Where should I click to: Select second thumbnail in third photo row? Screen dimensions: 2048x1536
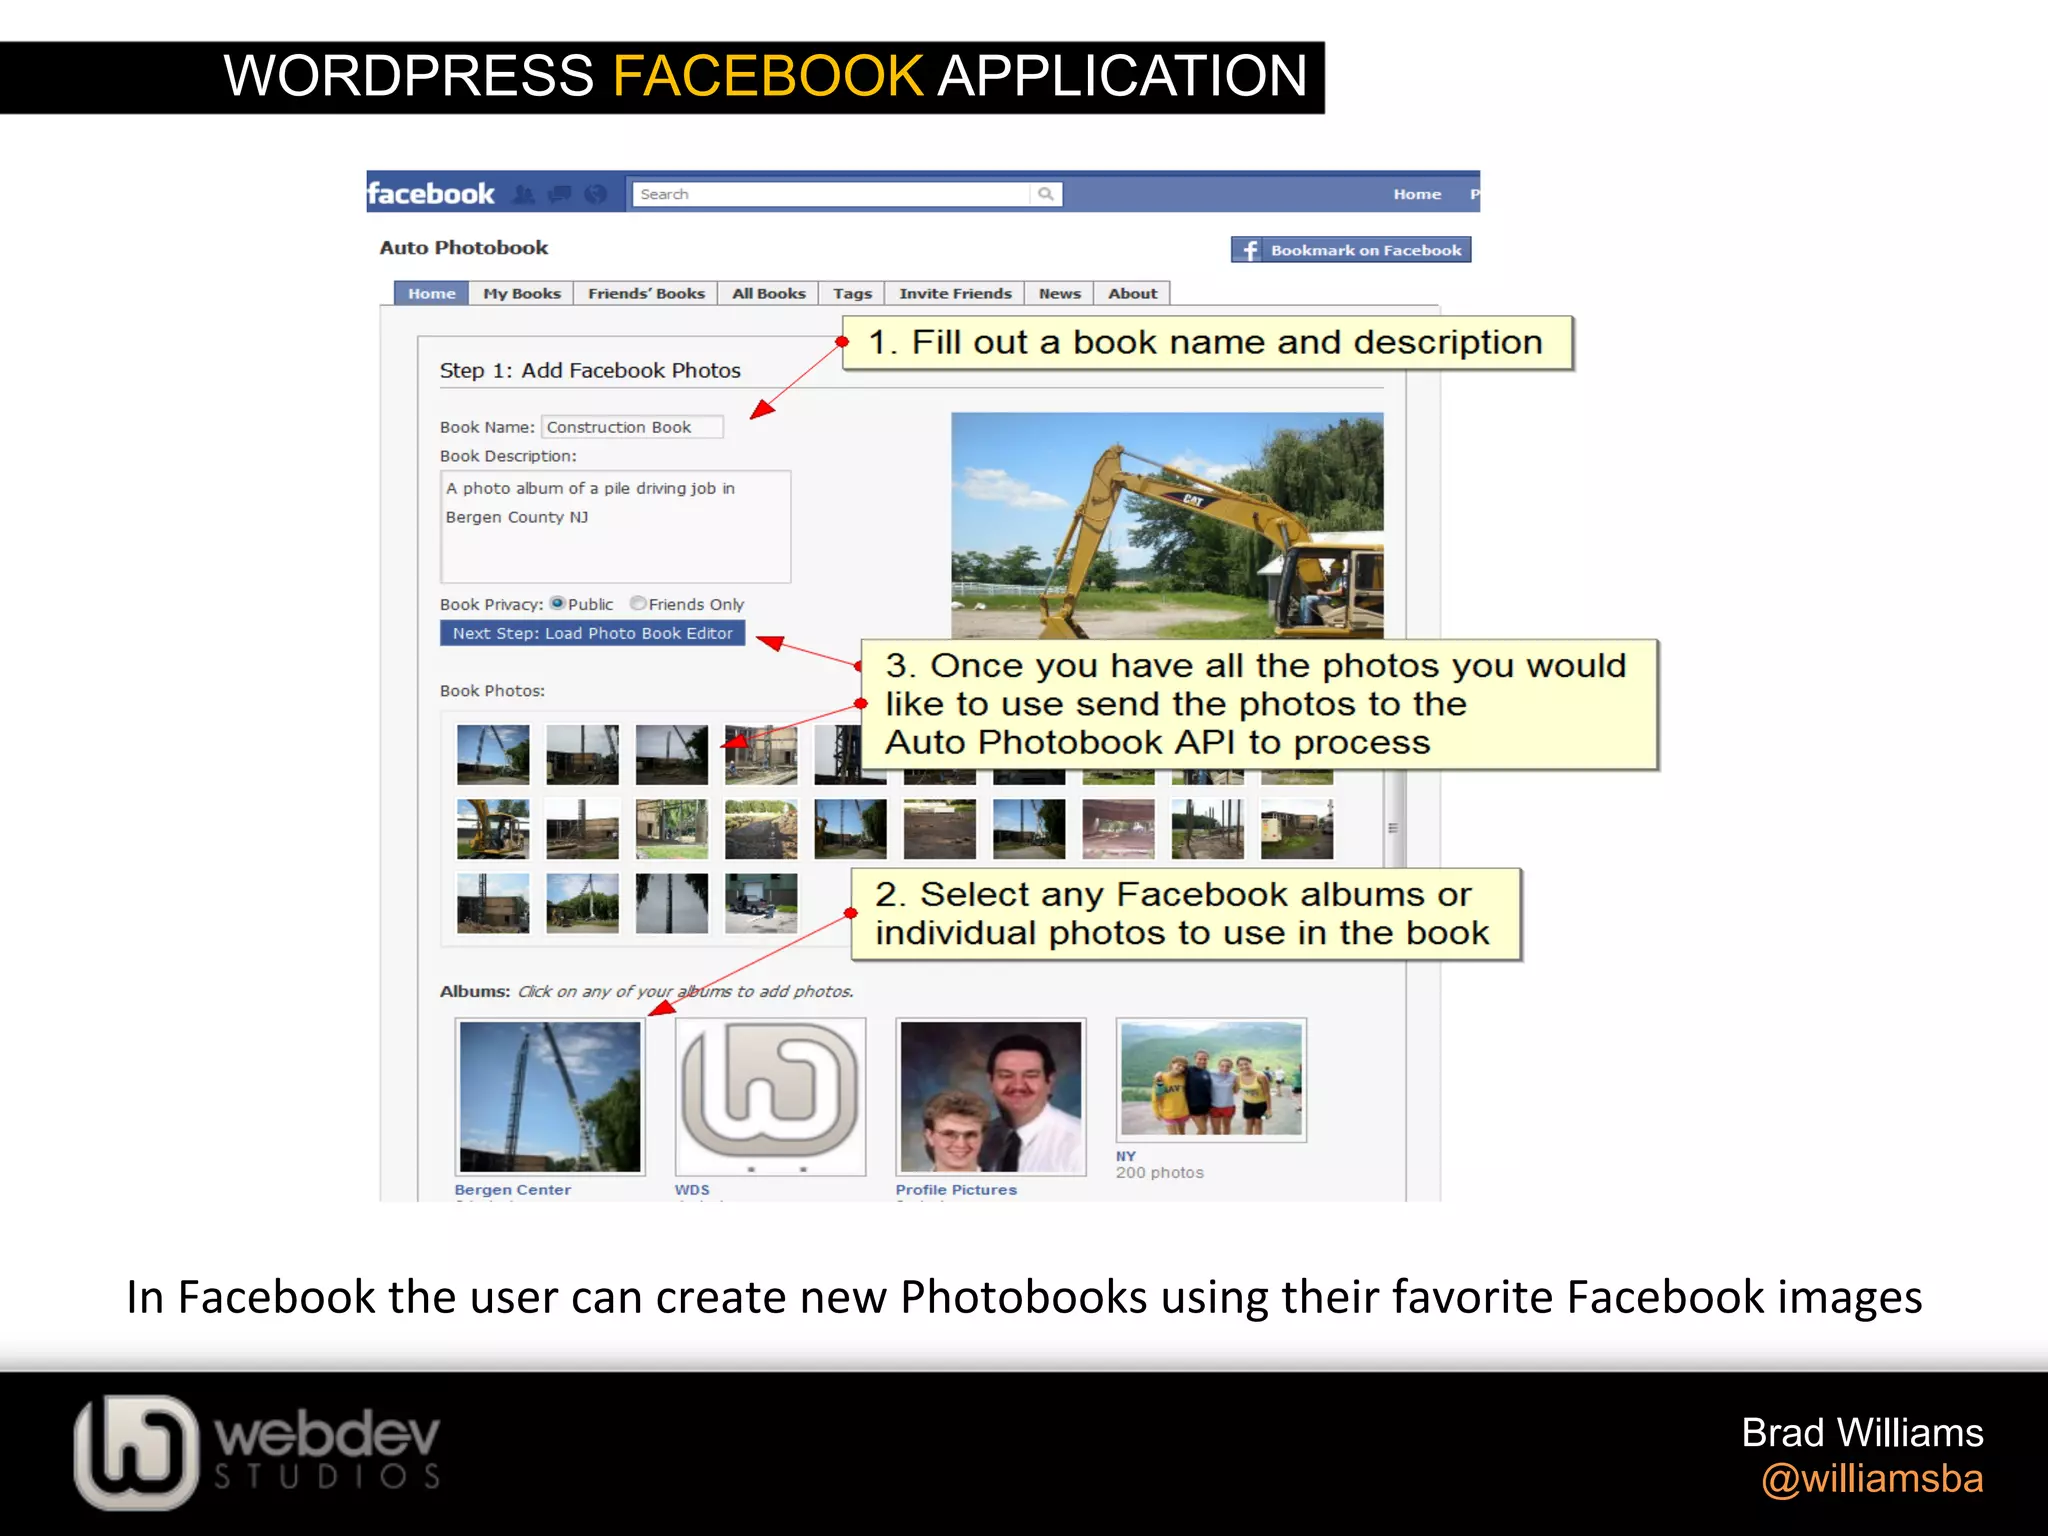tap(582, 903)
